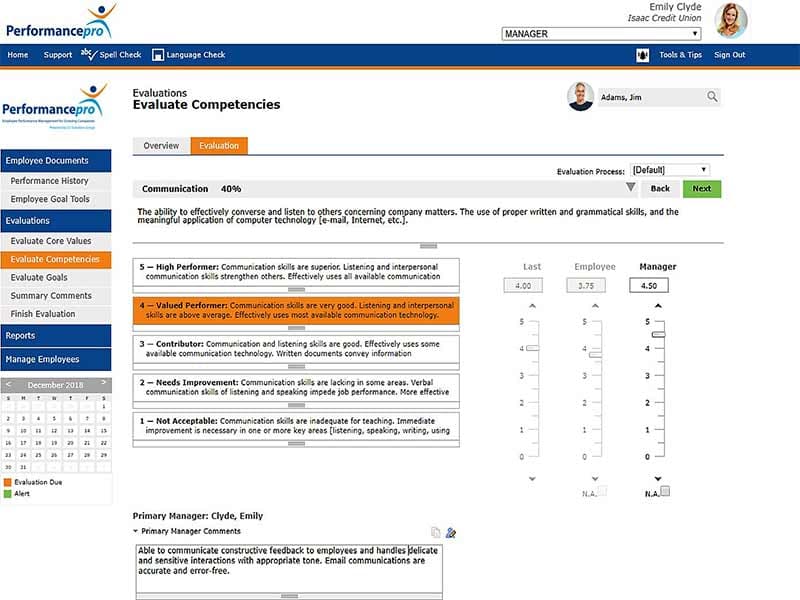Click the Spell Check icon in toolbar
The height and width of the screenshot is (600, 800).
[x=88, y=54]
